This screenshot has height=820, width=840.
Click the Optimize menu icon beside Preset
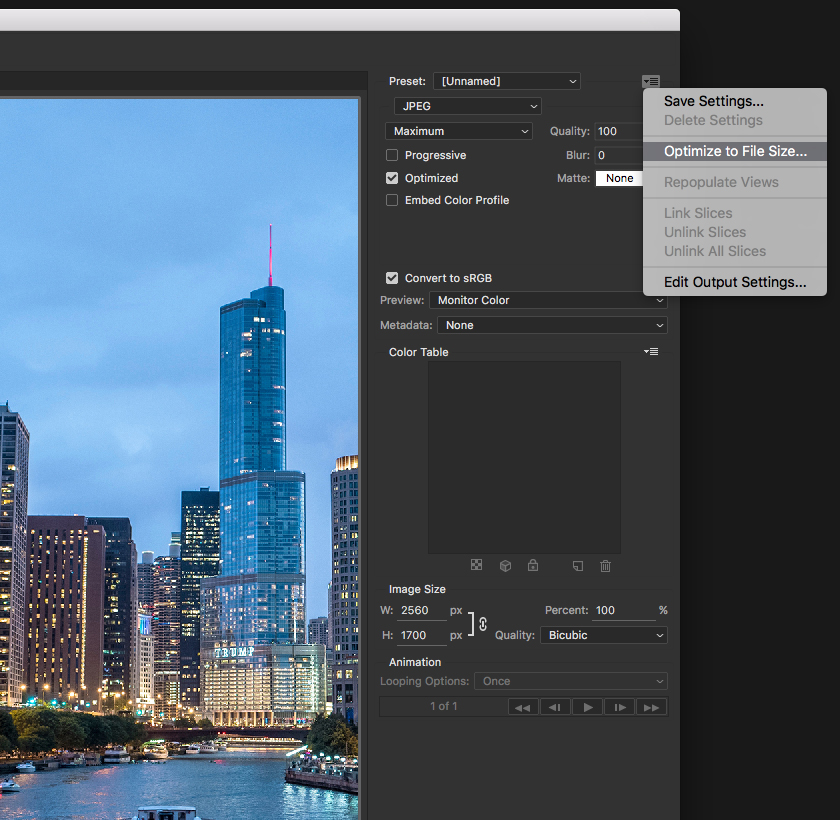pos(651,82)
